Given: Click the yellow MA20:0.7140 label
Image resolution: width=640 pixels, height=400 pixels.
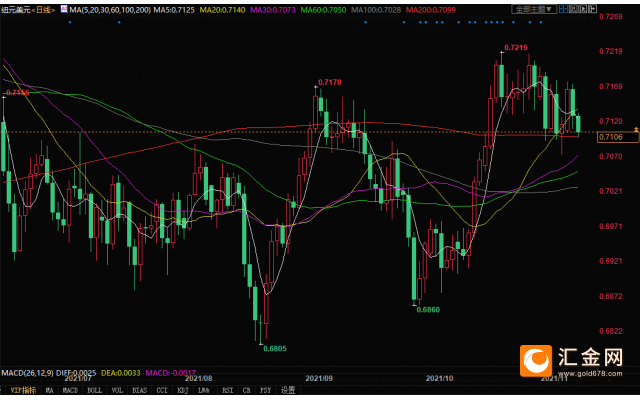Looking at the screenshot, I should click(x=222, y=9).
